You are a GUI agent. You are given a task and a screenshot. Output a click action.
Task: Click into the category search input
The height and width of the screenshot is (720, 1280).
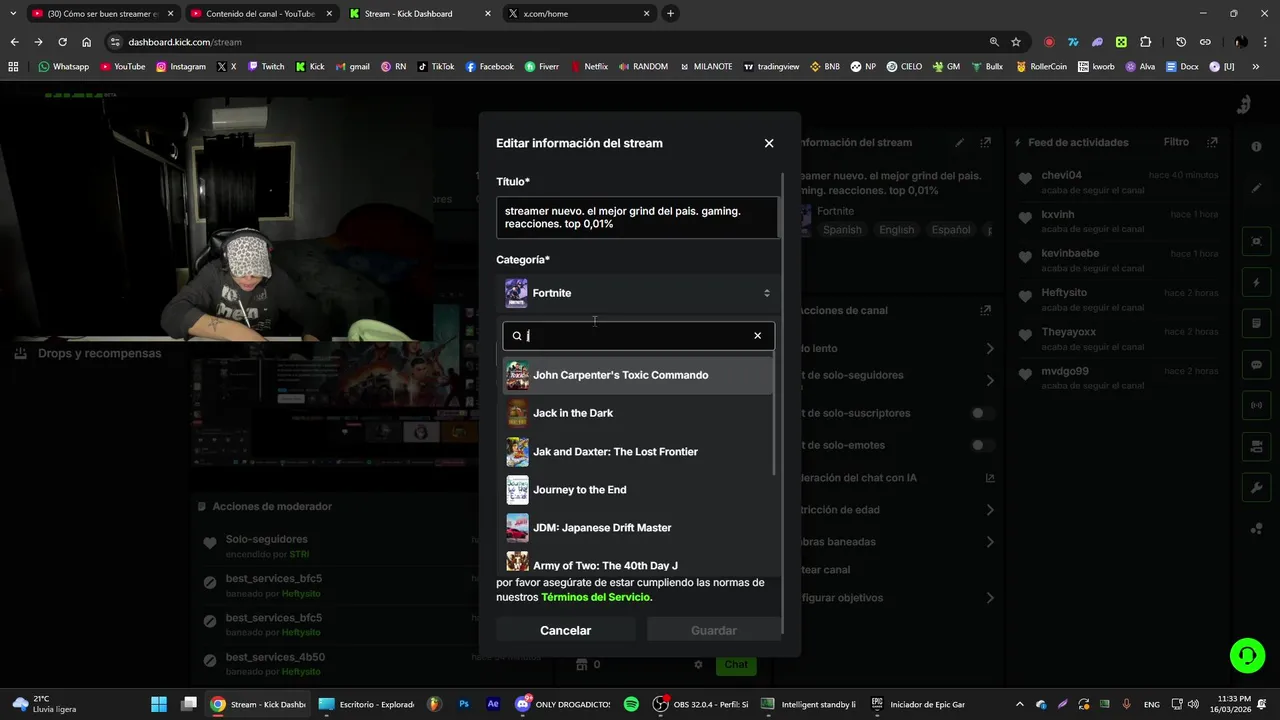point(638,336)
